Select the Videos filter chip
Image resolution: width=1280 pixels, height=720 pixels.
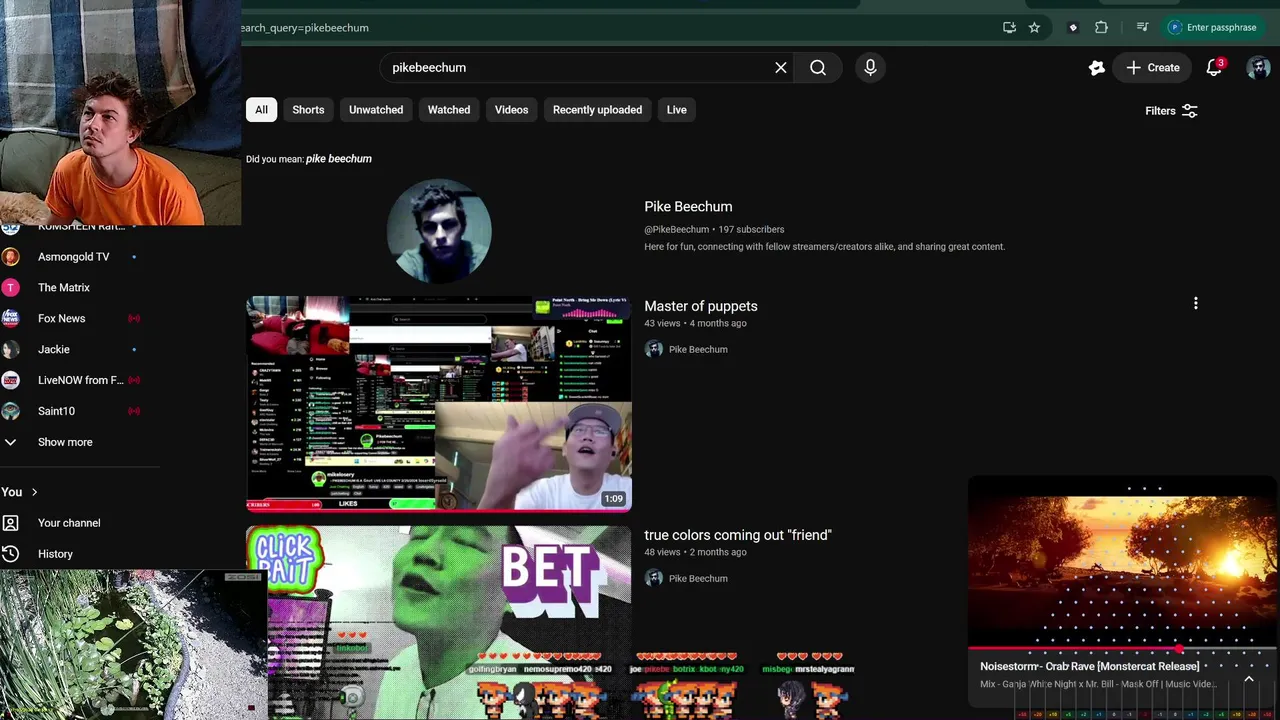point(511,110)
